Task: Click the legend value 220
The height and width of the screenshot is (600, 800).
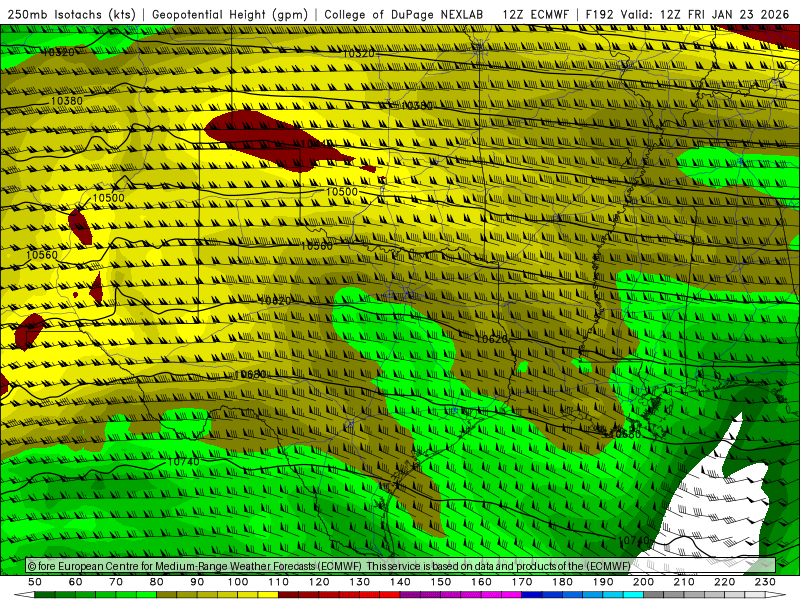Action: point(724,582)
